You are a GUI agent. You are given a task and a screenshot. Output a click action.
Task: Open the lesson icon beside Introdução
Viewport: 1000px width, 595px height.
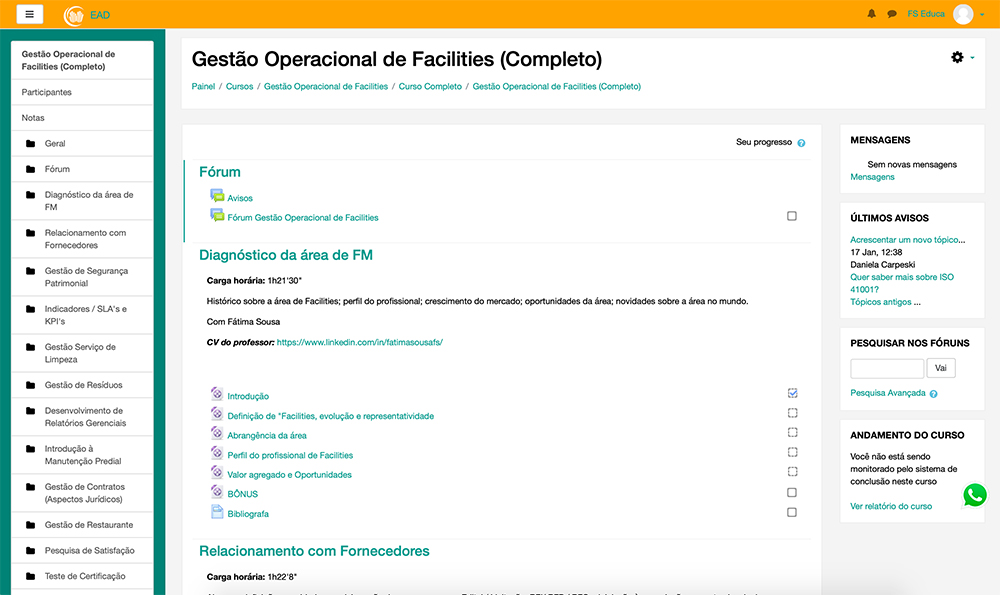(x=213, y=395)
